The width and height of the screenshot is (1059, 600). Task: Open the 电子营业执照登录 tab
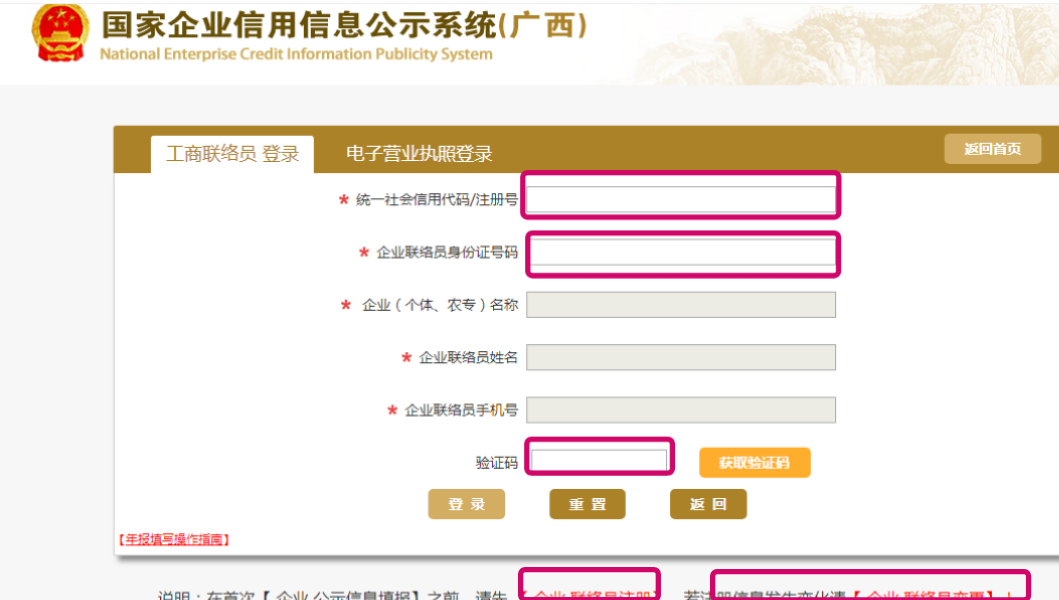pos(419,154)
